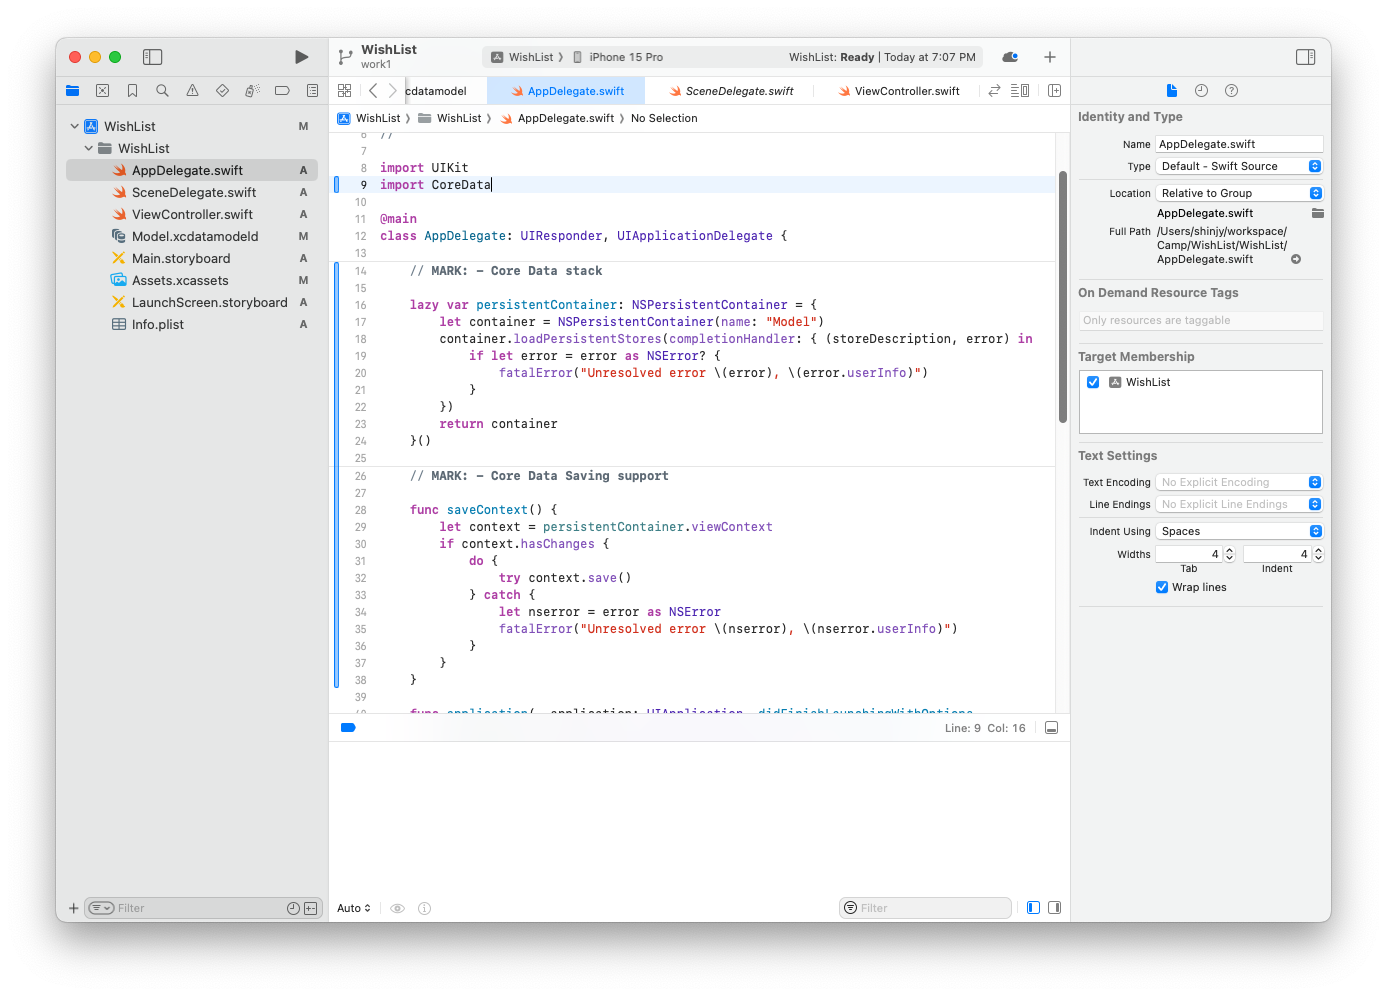Image resolution: width=1387 pixels, height=996 pixels.
Task: Hide the debug area toggle icon
Action: 1052,728
